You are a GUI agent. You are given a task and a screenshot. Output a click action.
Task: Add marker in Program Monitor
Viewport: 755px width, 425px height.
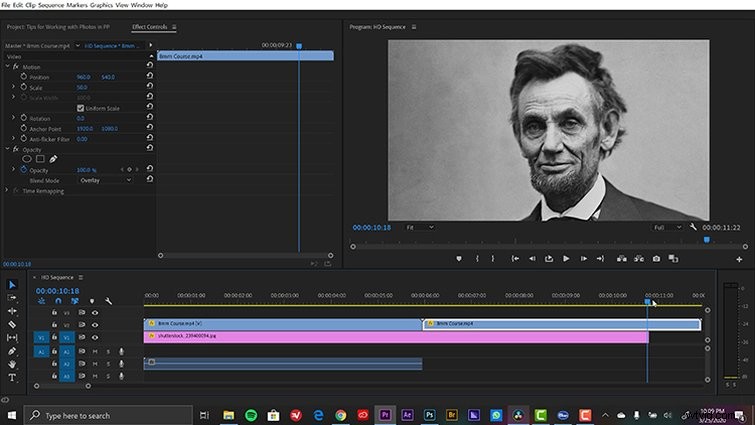(459, 258)
